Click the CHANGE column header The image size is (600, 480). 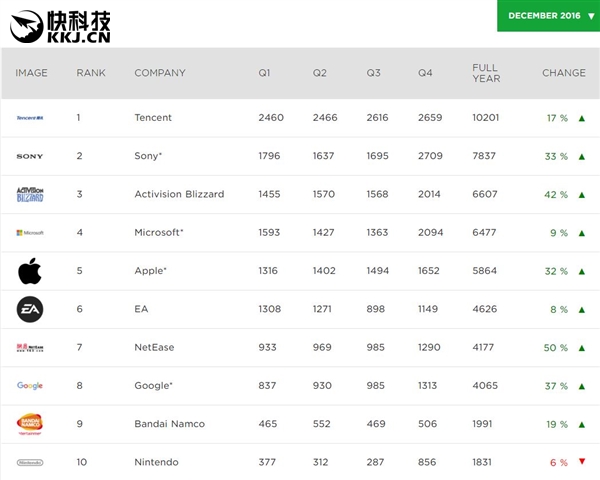pyautogui.click(x=564, y=73)
